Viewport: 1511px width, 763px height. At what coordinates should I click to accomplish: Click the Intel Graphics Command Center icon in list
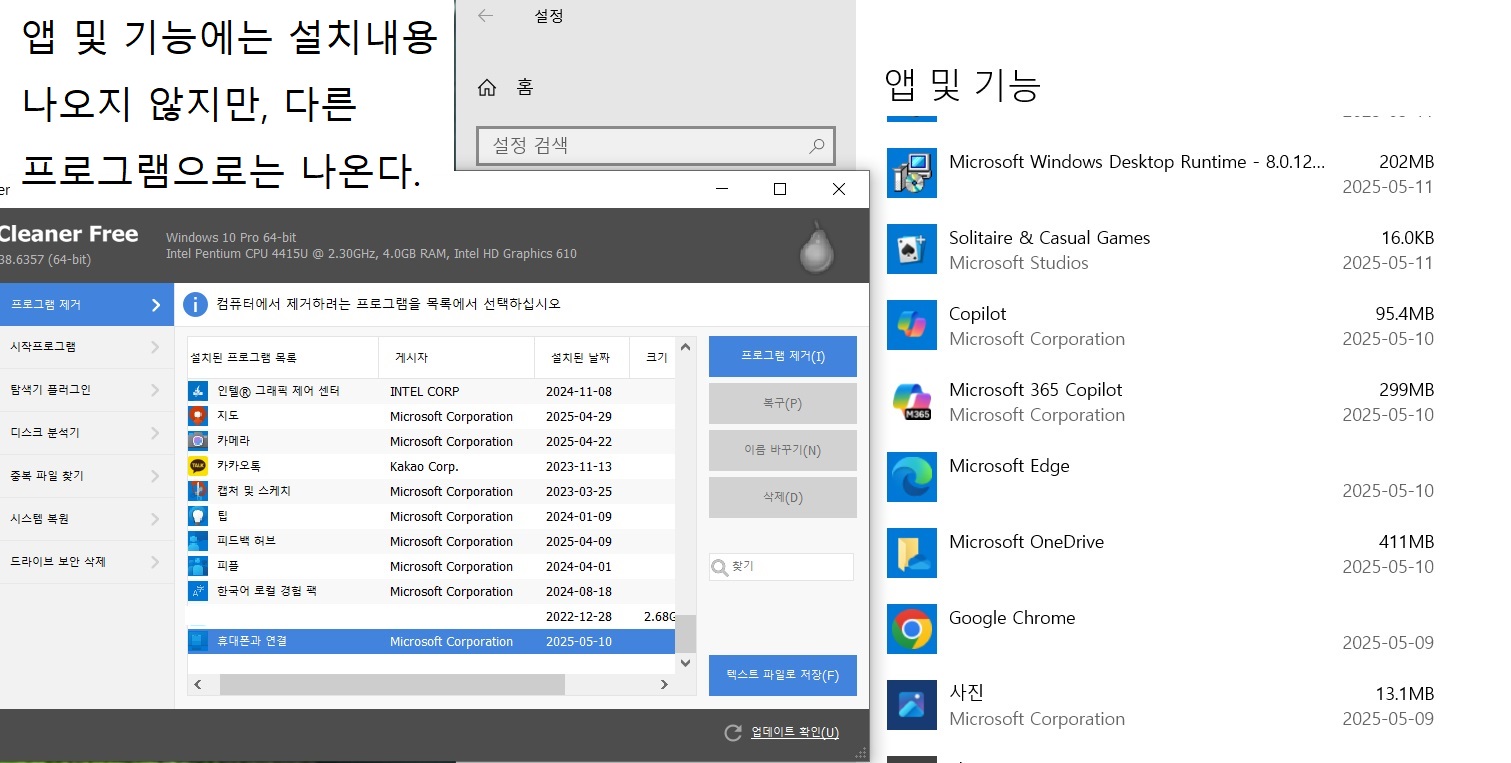click(197, 391)
